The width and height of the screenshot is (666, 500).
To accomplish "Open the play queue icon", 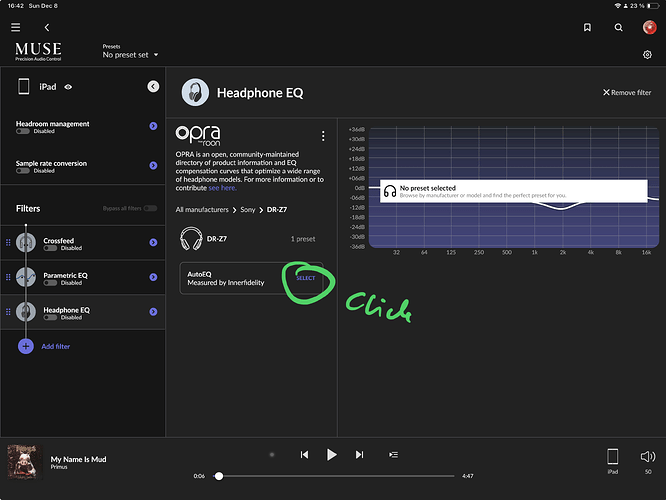I will [393, 455].
